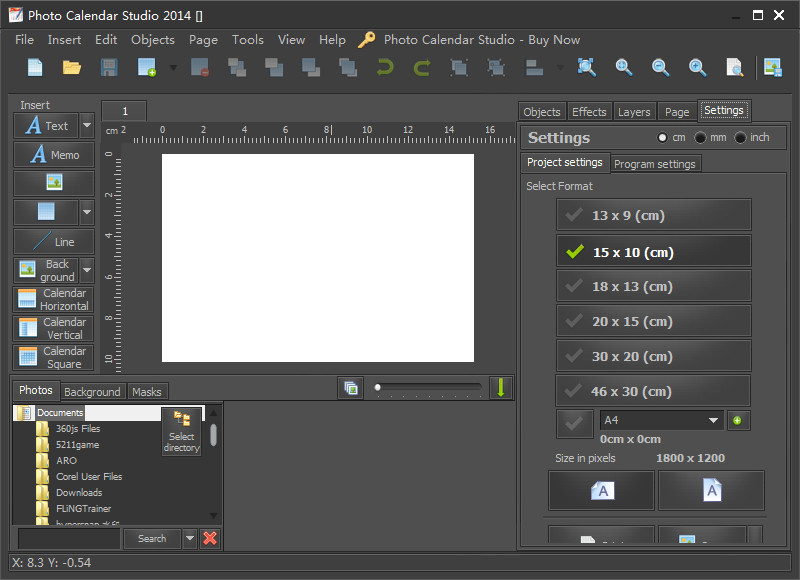Select the mm unit radio button
Screen dimensions: 800x580
[701, 138]
